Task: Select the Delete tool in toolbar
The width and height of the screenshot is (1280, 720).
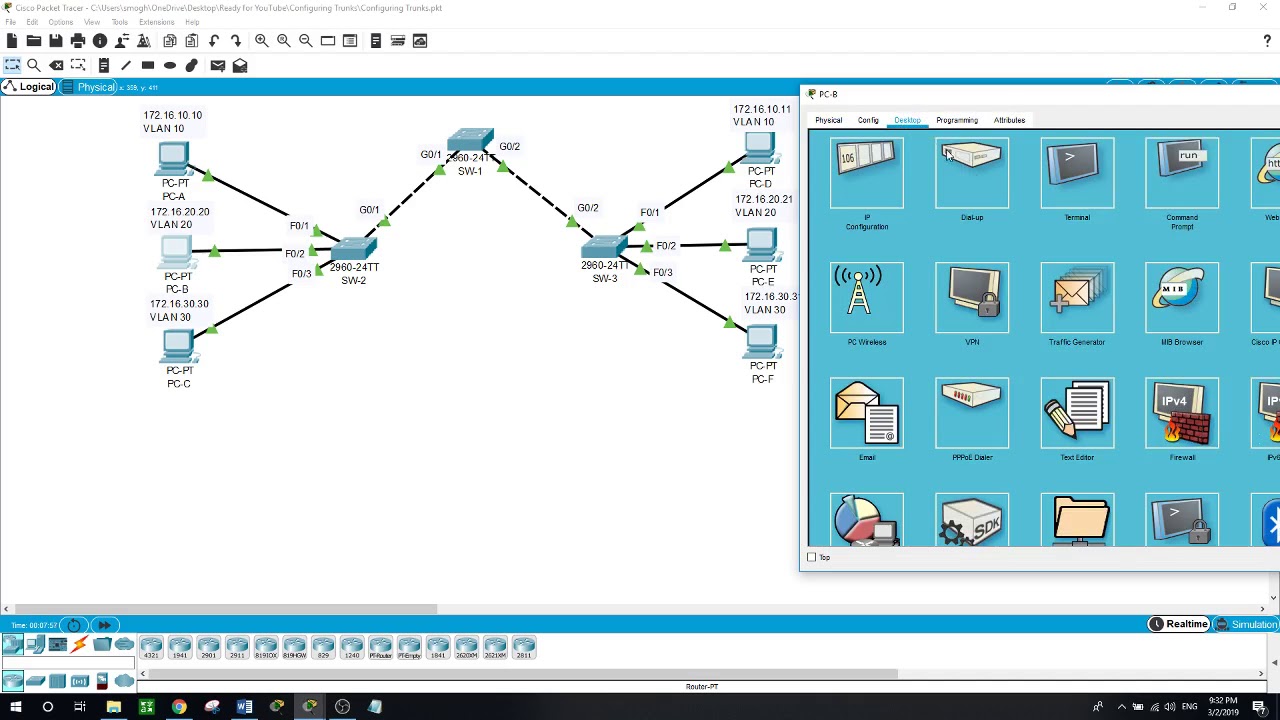Action: click(x=56, y=65)
